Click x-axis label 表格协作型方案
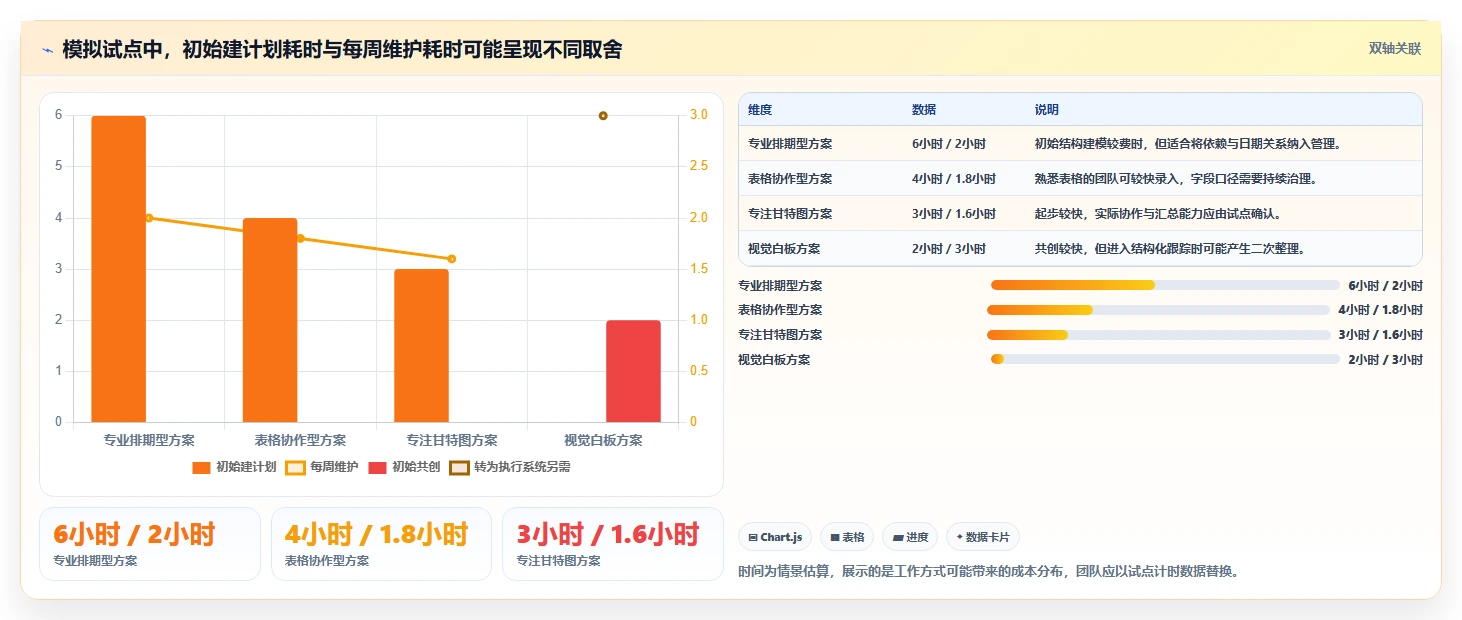The height and width of the screenshot is (620, 1462). pyautogui.click(x=300, y=440)
